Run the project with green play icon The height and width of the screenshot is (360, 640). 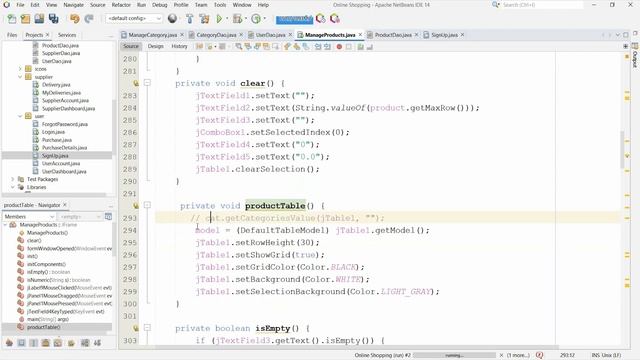tap(219, 19)
